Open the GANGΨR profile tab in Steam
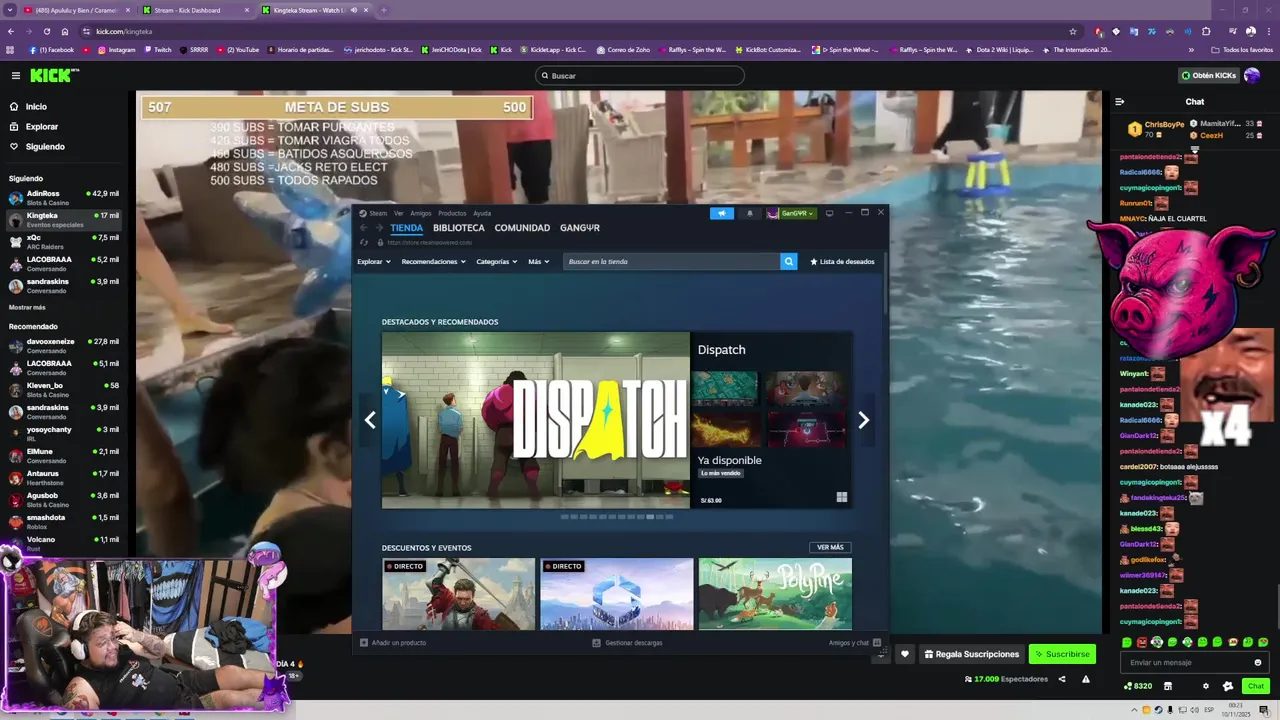The height and width of the screenshot is (720, 1280). pyautogui.click(x=580, y=228)
